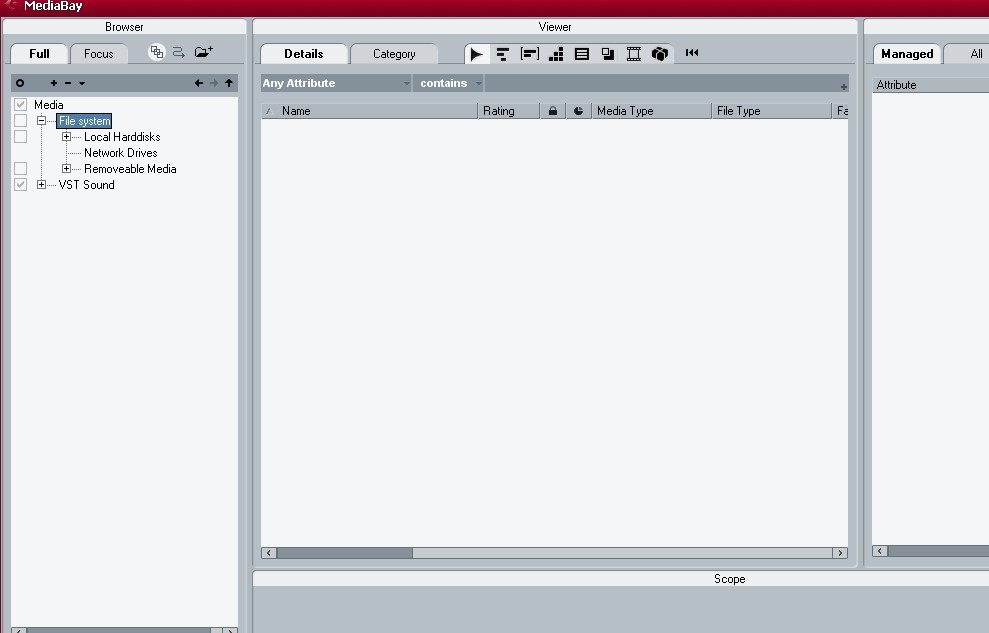Click the reset filter rewind icon
The width and height of the screenshot is (989, 633).
click(692, 52)
